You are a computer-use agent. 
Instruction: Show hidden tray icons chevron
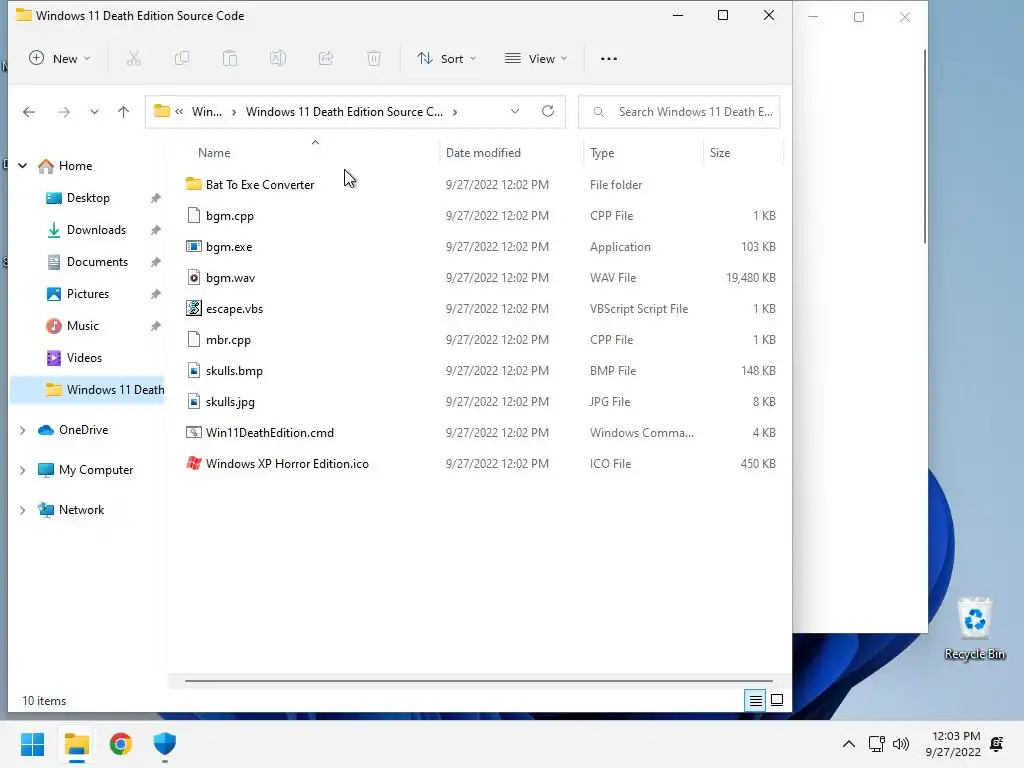point(849,744)
